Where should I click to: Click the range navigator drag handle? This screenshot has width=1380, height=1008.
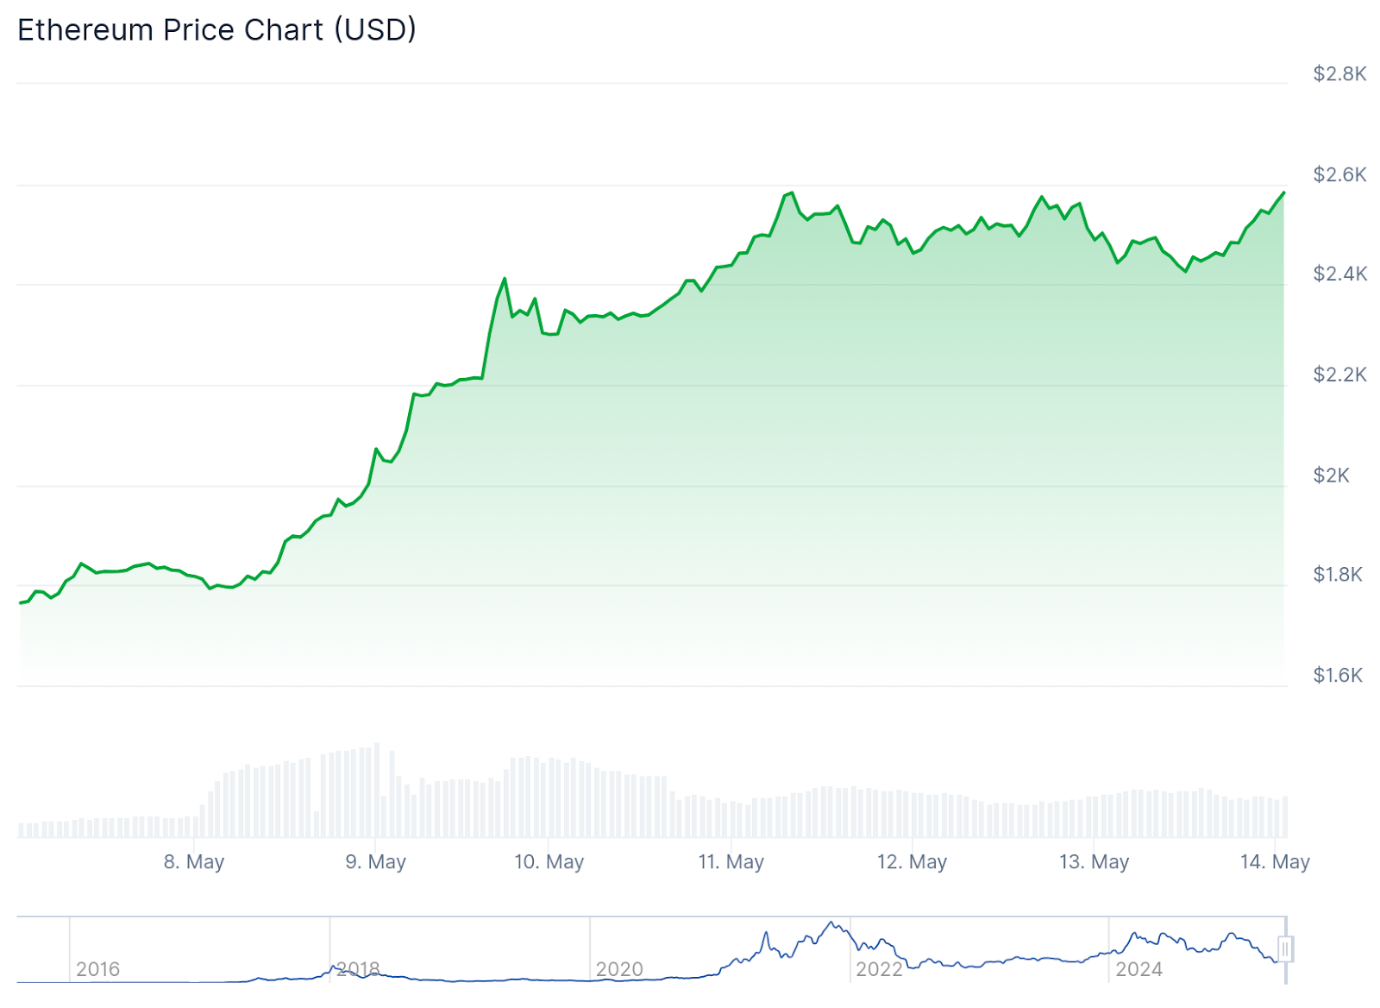coord(1285,948)
